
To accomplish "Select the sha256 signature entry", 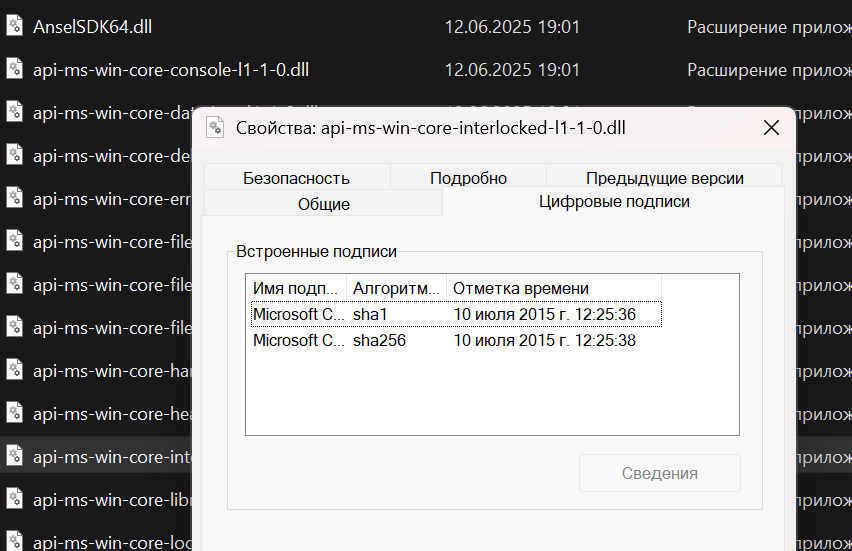I will tap(455, 340).
